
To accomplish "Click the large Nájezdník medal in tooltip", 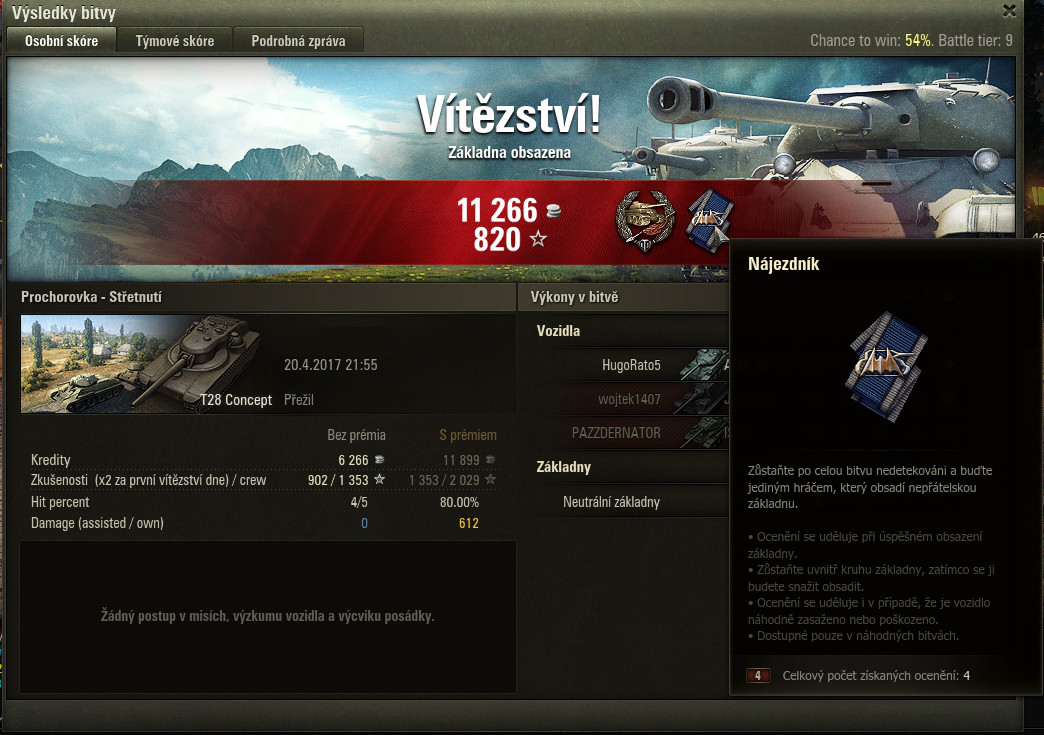I will click(886, 366).
